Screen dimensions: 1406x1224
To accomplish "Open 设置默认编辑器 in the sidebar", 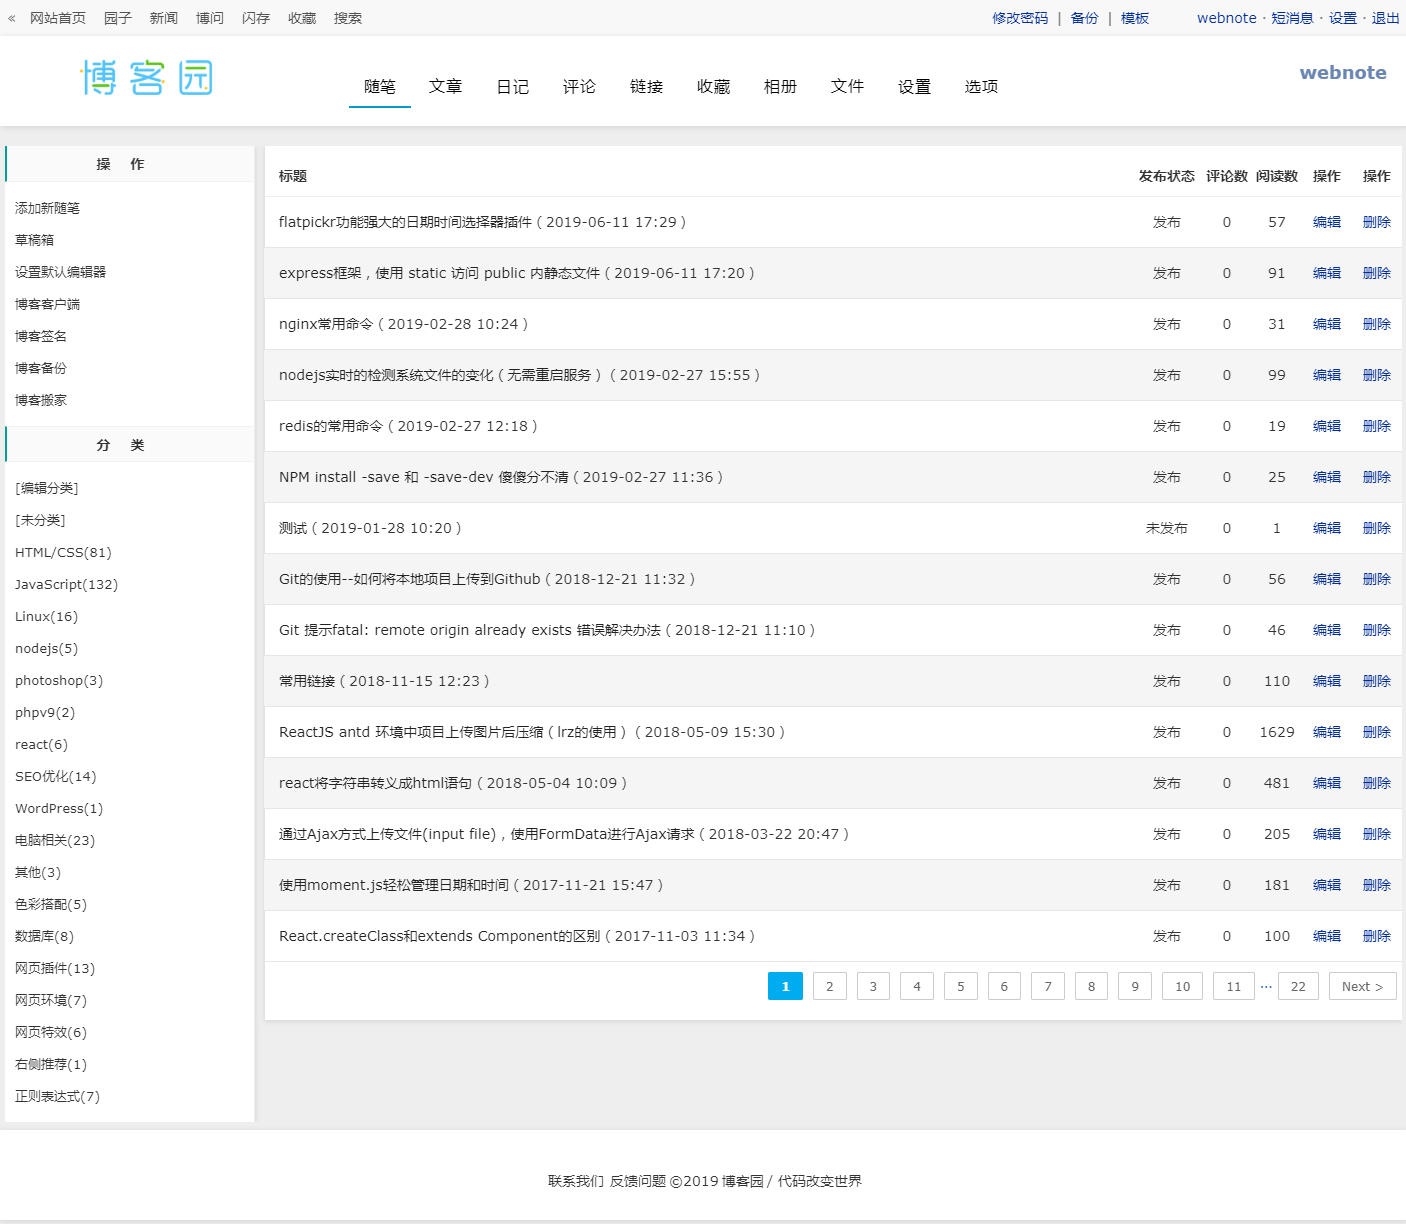I will [x=61, y=272].
